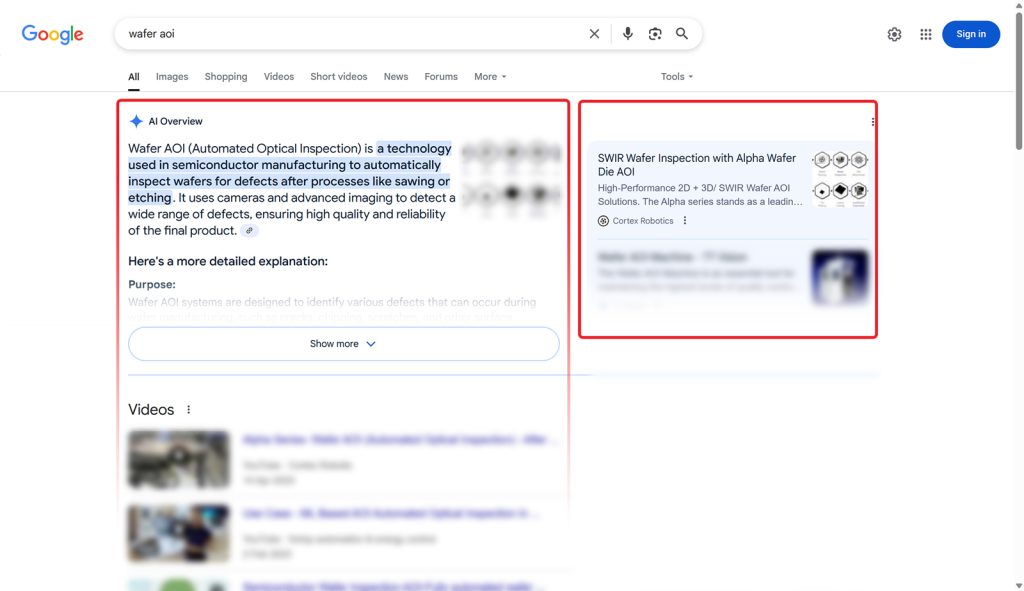Open 'SWIR Wafer Inspection with Alpha Wafer Die AOI' link
This screenshot has height=591, width=1024.
coord(697,165)
